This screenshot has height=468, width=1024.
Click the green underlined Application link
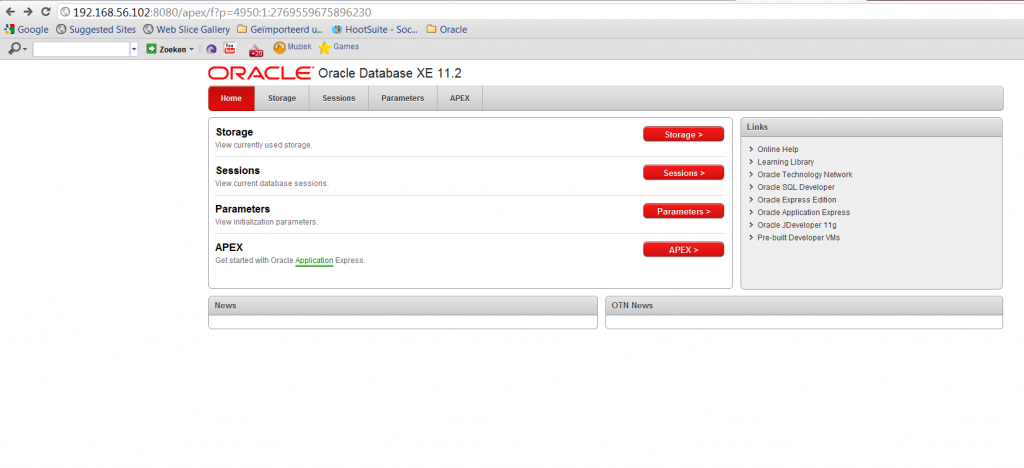[314, 260]
